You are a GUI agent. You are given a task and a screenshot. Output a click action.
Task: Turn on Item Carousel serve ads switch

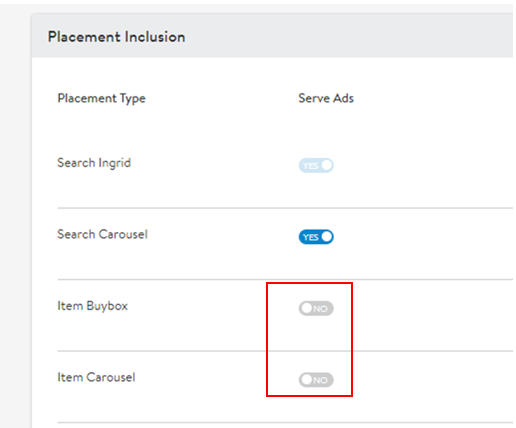click(316, 380)
